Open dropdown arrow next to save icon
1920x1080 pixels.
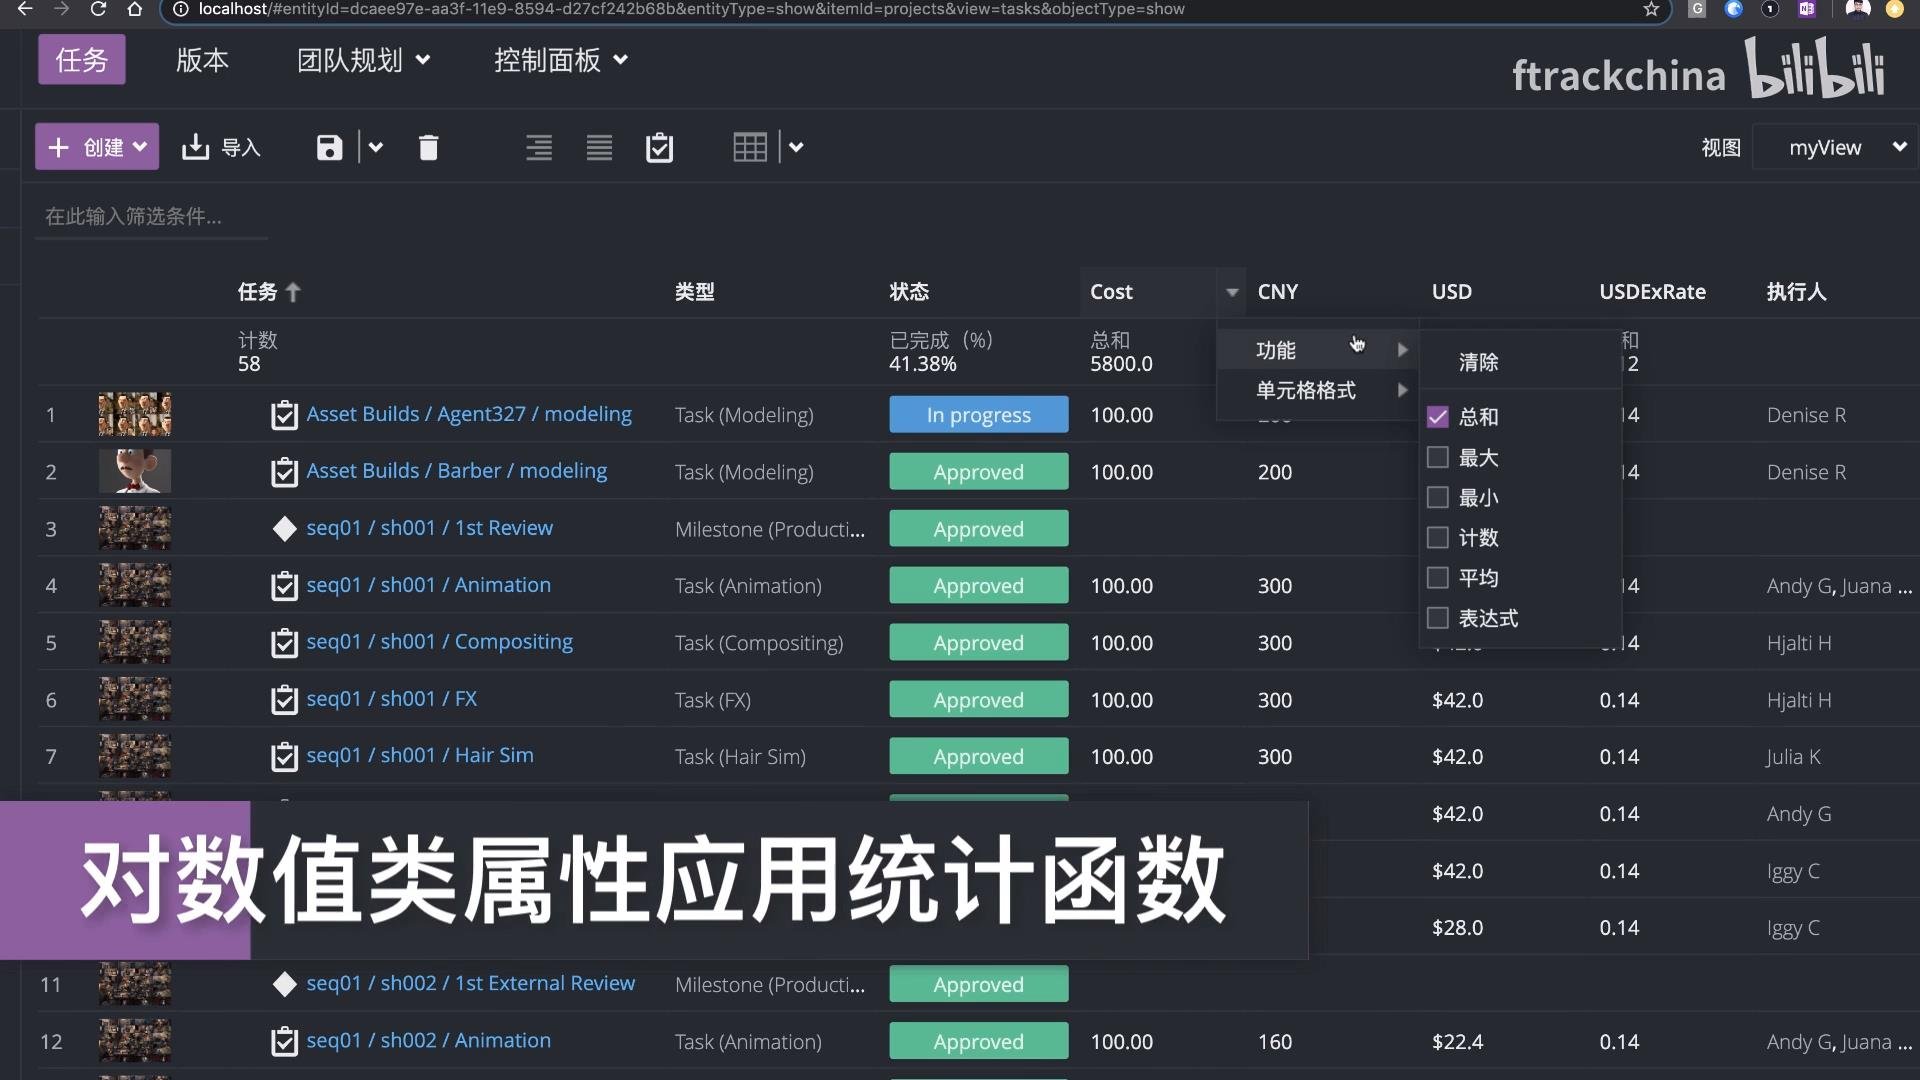(376, 147)
